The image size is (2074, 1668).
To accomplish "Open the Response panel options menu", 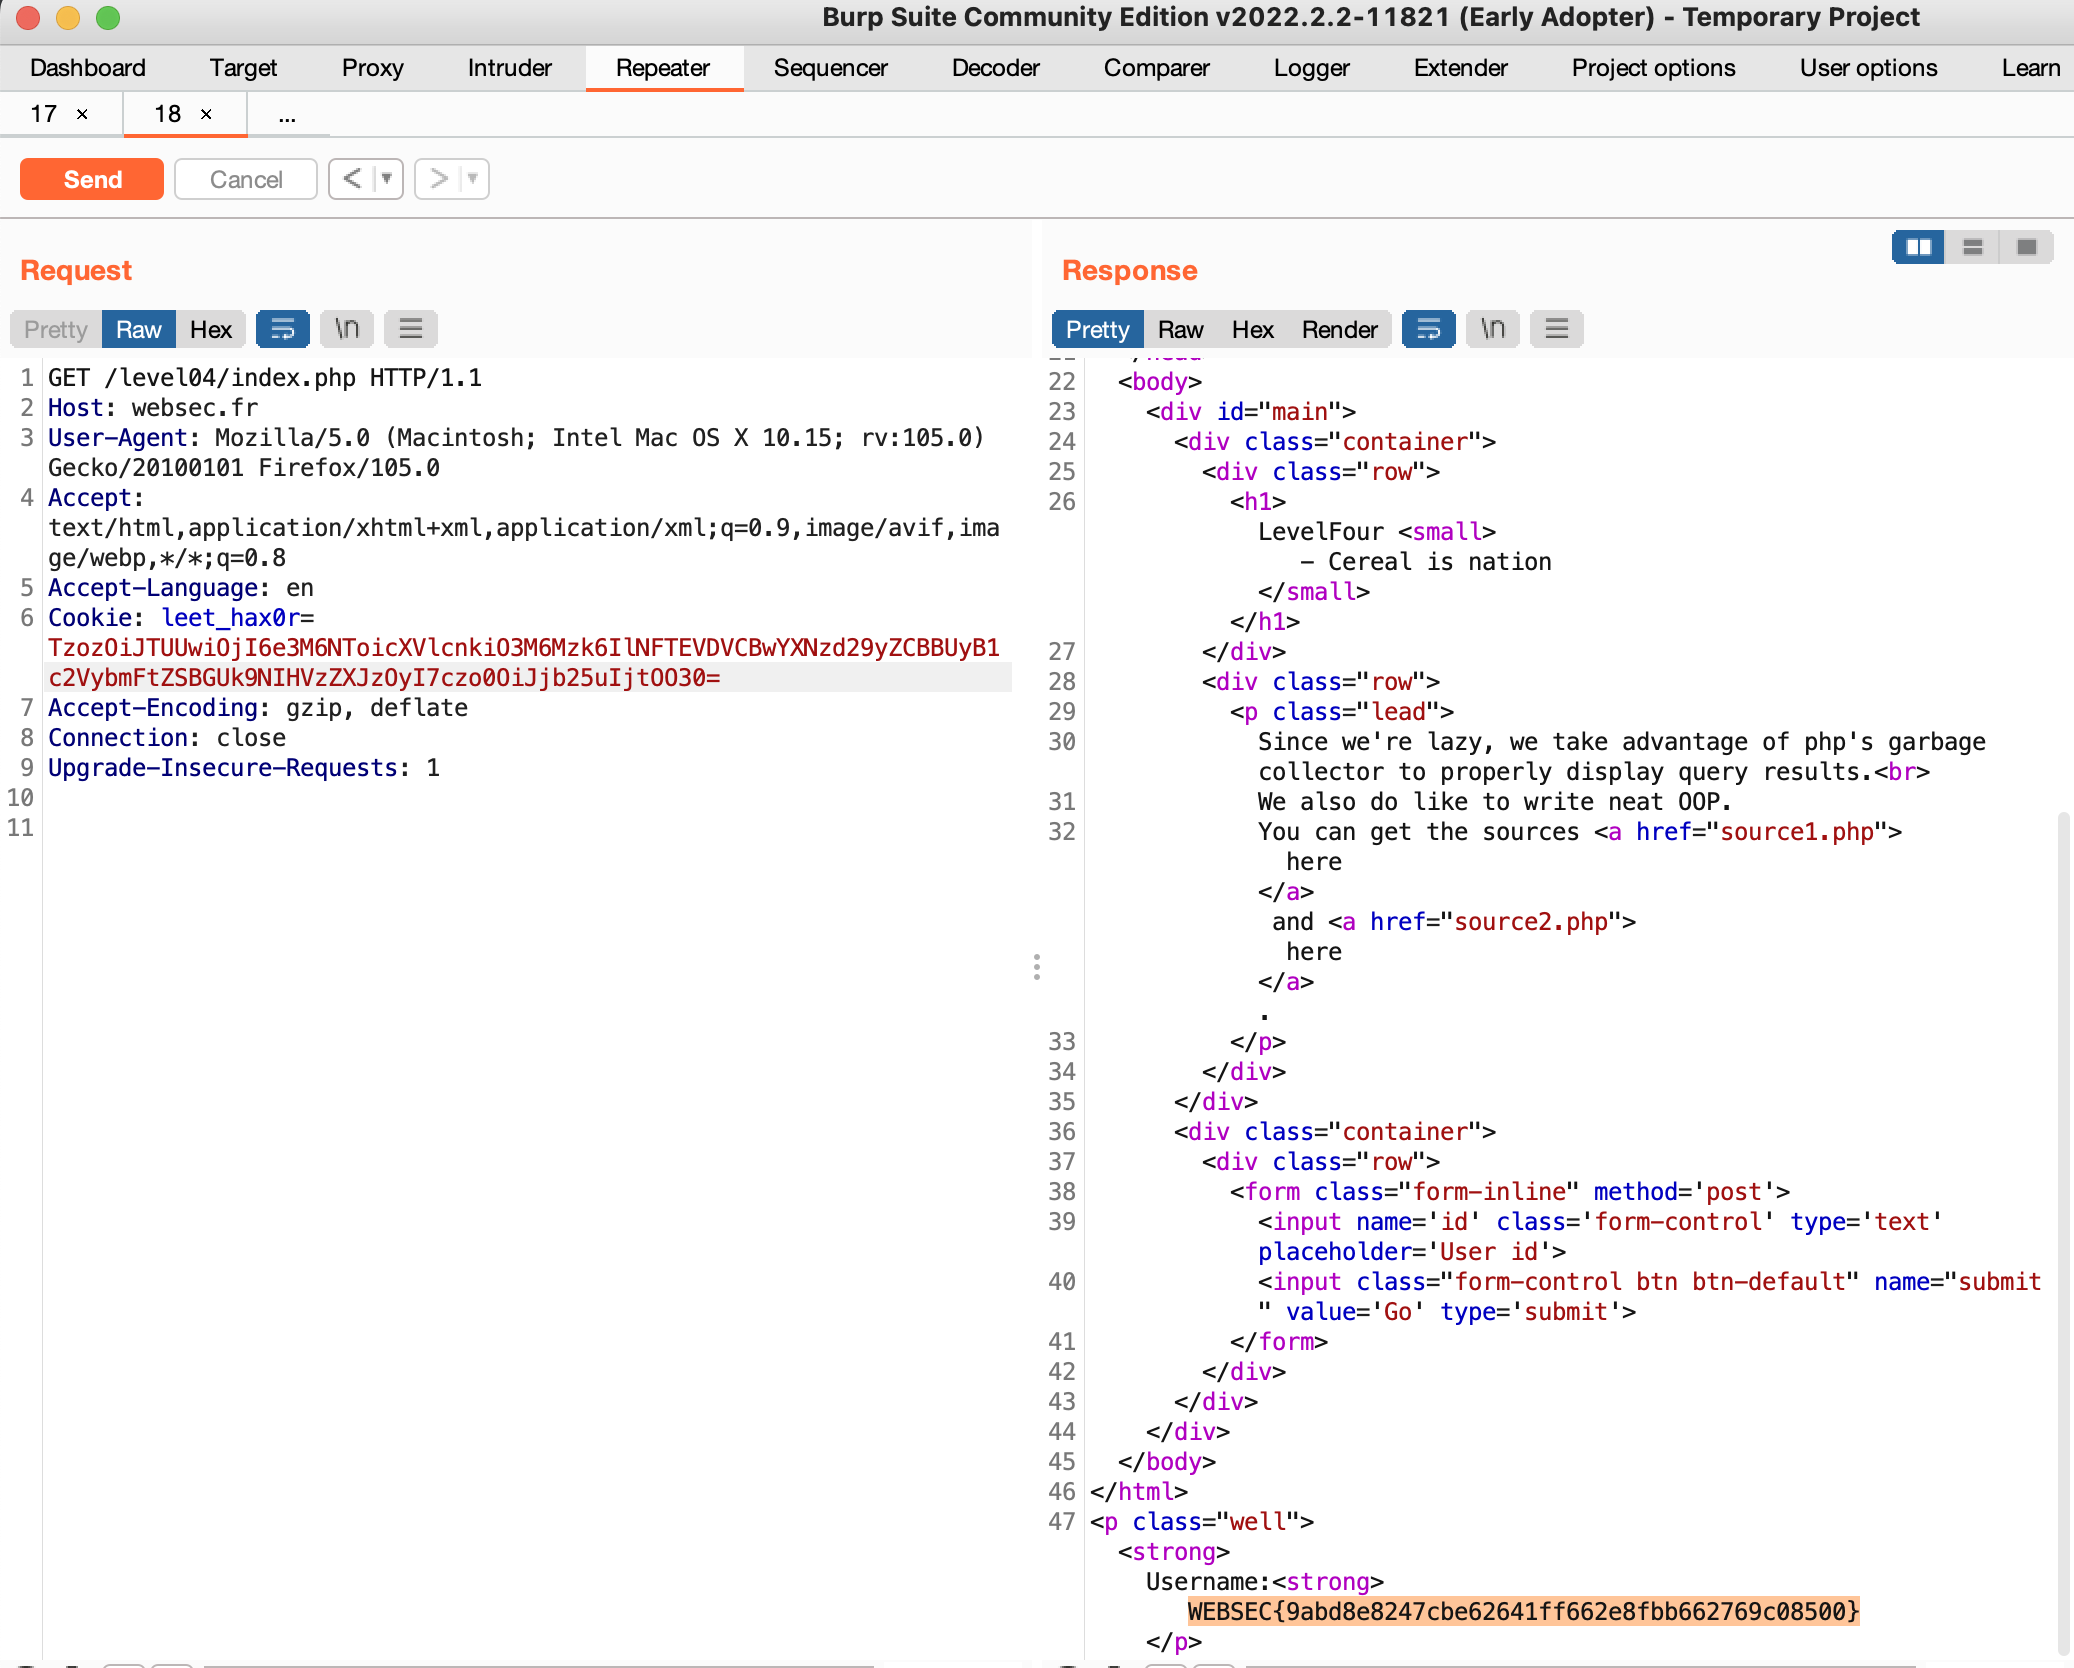I will click(1556, 328).
